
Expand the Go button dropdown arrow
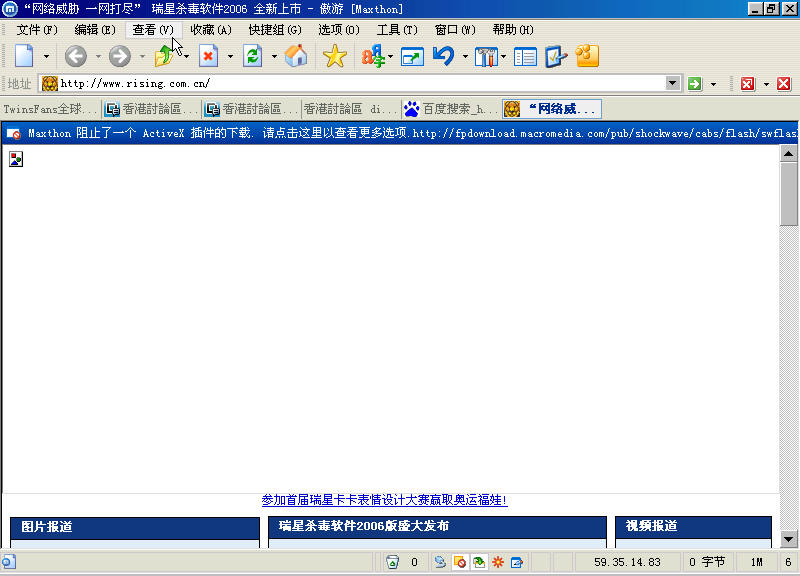pos(713,84)
